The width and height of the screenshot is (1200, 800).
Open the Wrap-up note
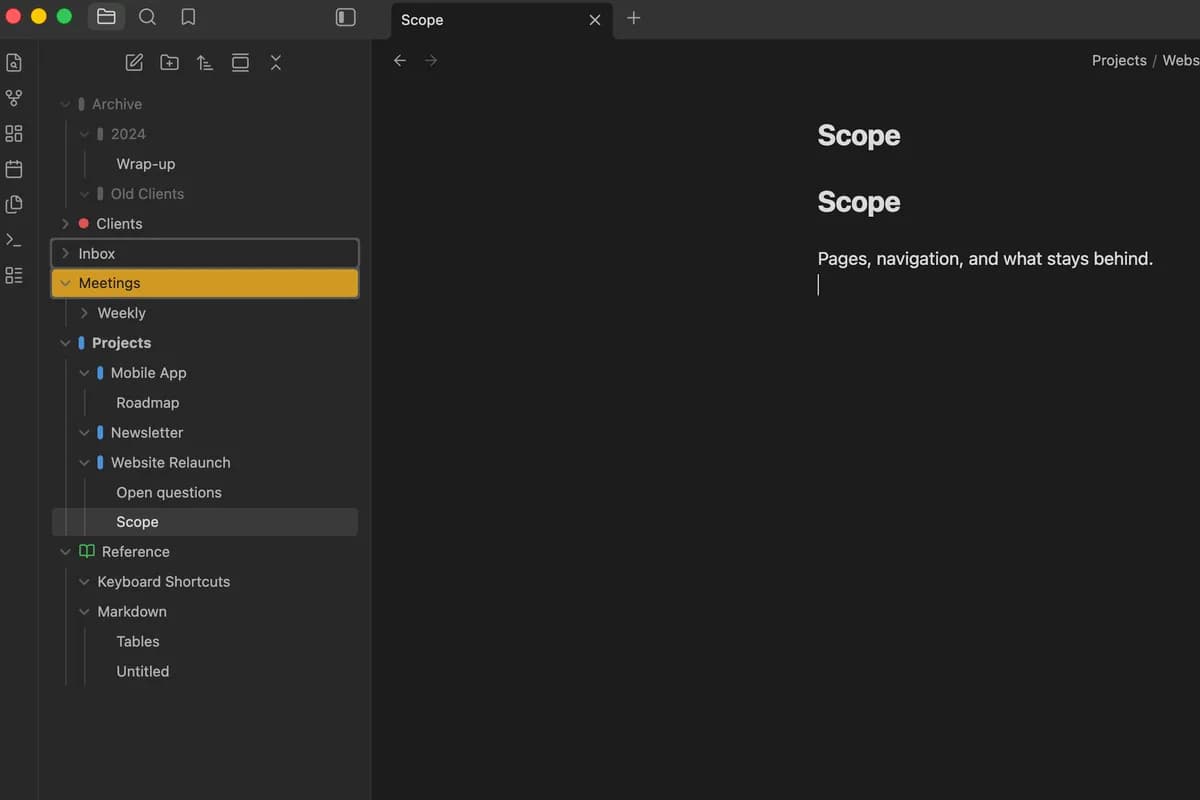tap(146, 164)
